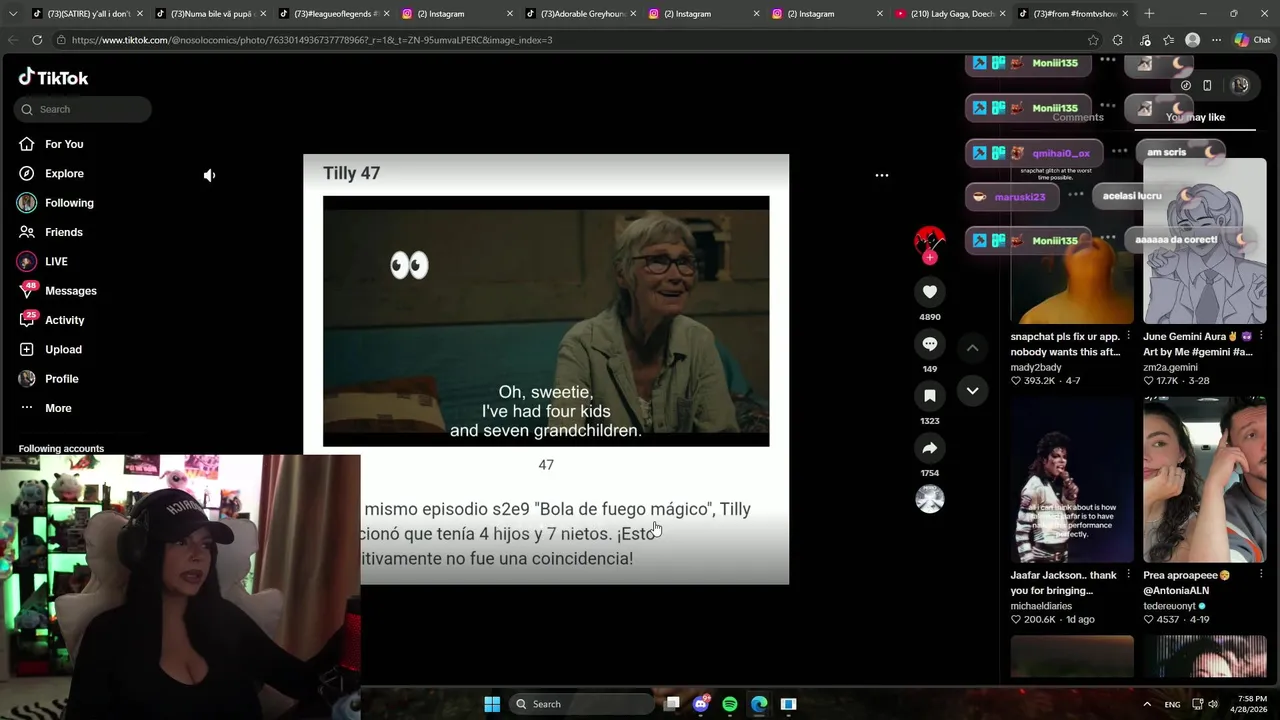This screenshot has height=720, width=1280.
Task: Open volume control in system tray
Action: (x=1214, y=704)
